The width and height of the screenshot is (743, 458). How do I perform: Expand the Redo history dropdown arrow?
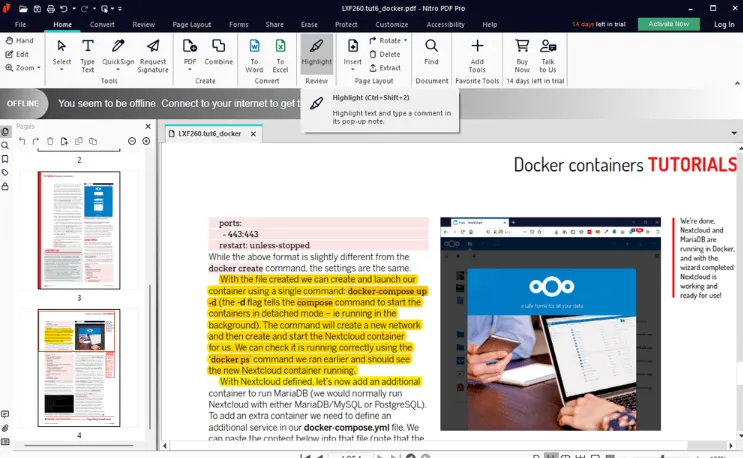(94, 9)
